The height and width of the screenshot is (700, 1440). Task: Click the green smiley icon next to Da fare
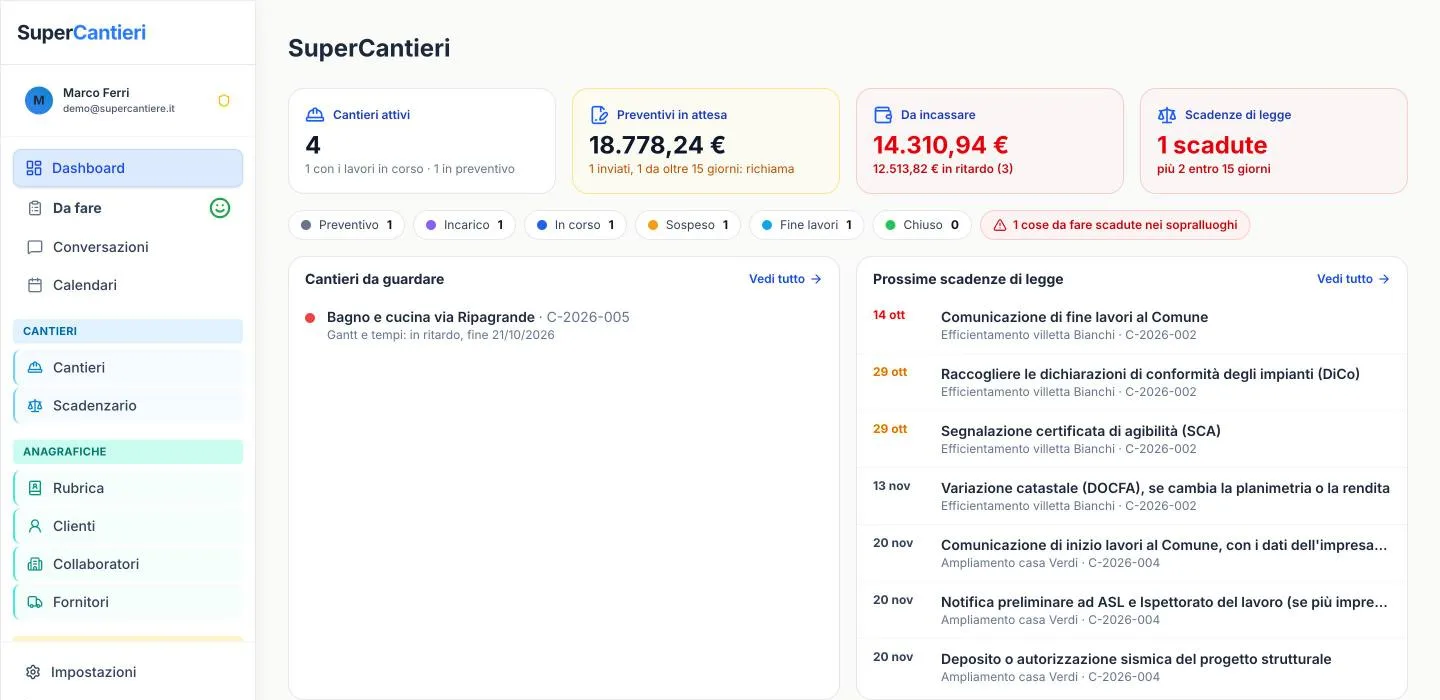[x=220, y=208]
